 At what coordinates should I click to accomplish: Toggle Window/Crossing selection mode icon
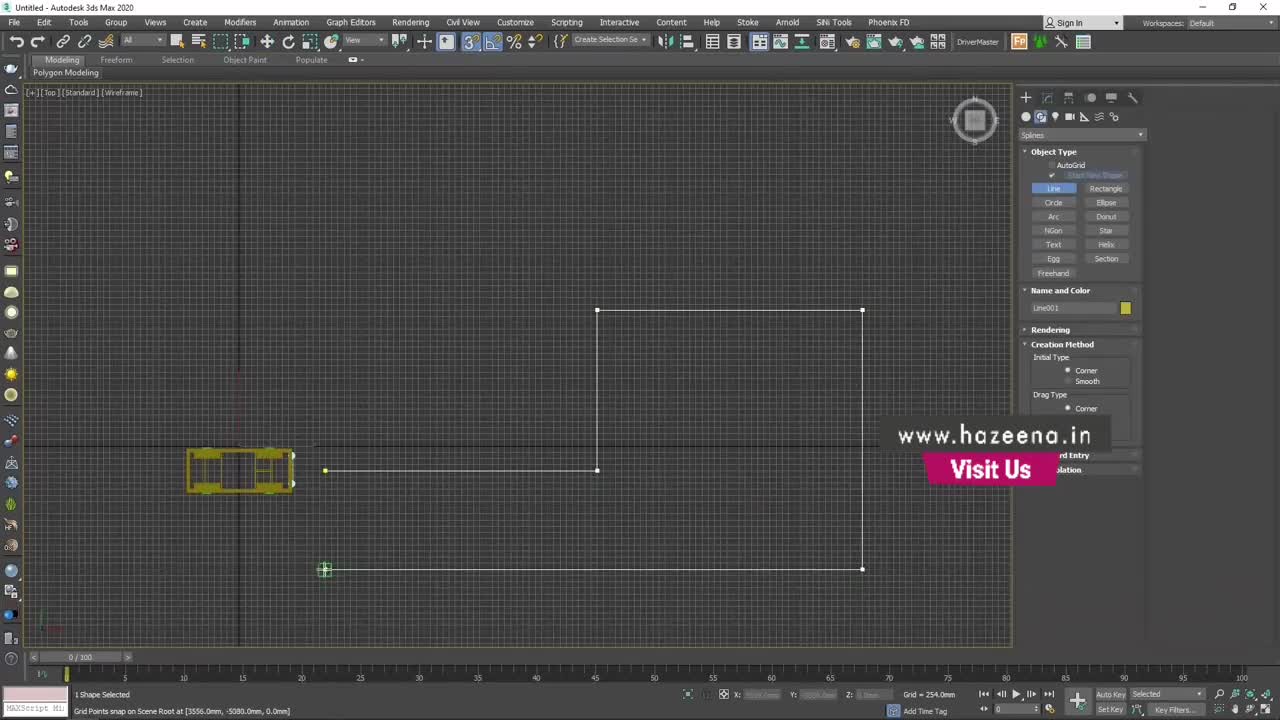click(x=242, y=41)
